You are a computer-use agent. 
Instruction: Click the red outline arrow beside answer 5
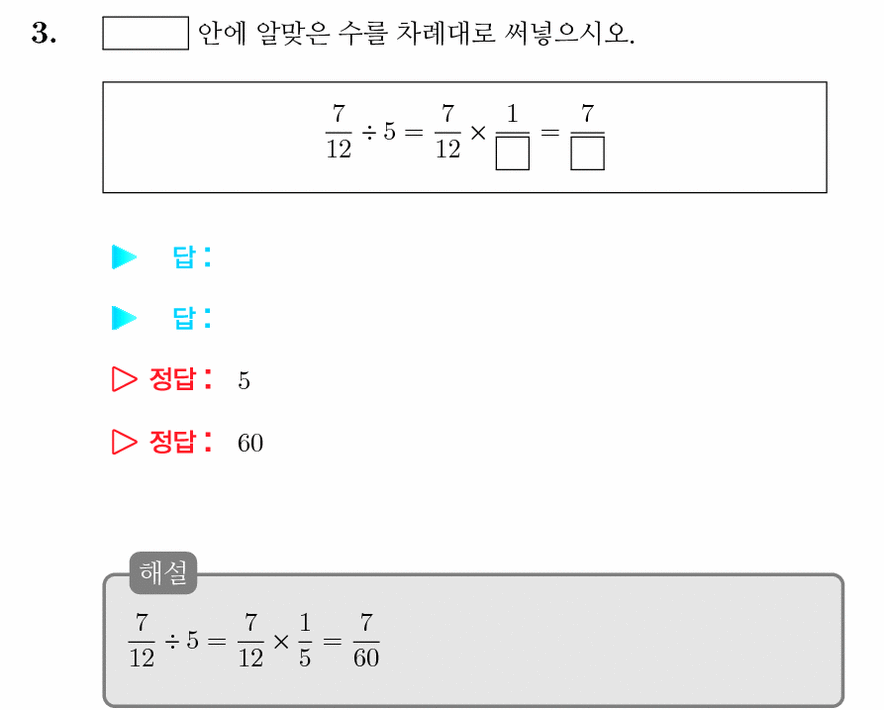click(124, 379)
